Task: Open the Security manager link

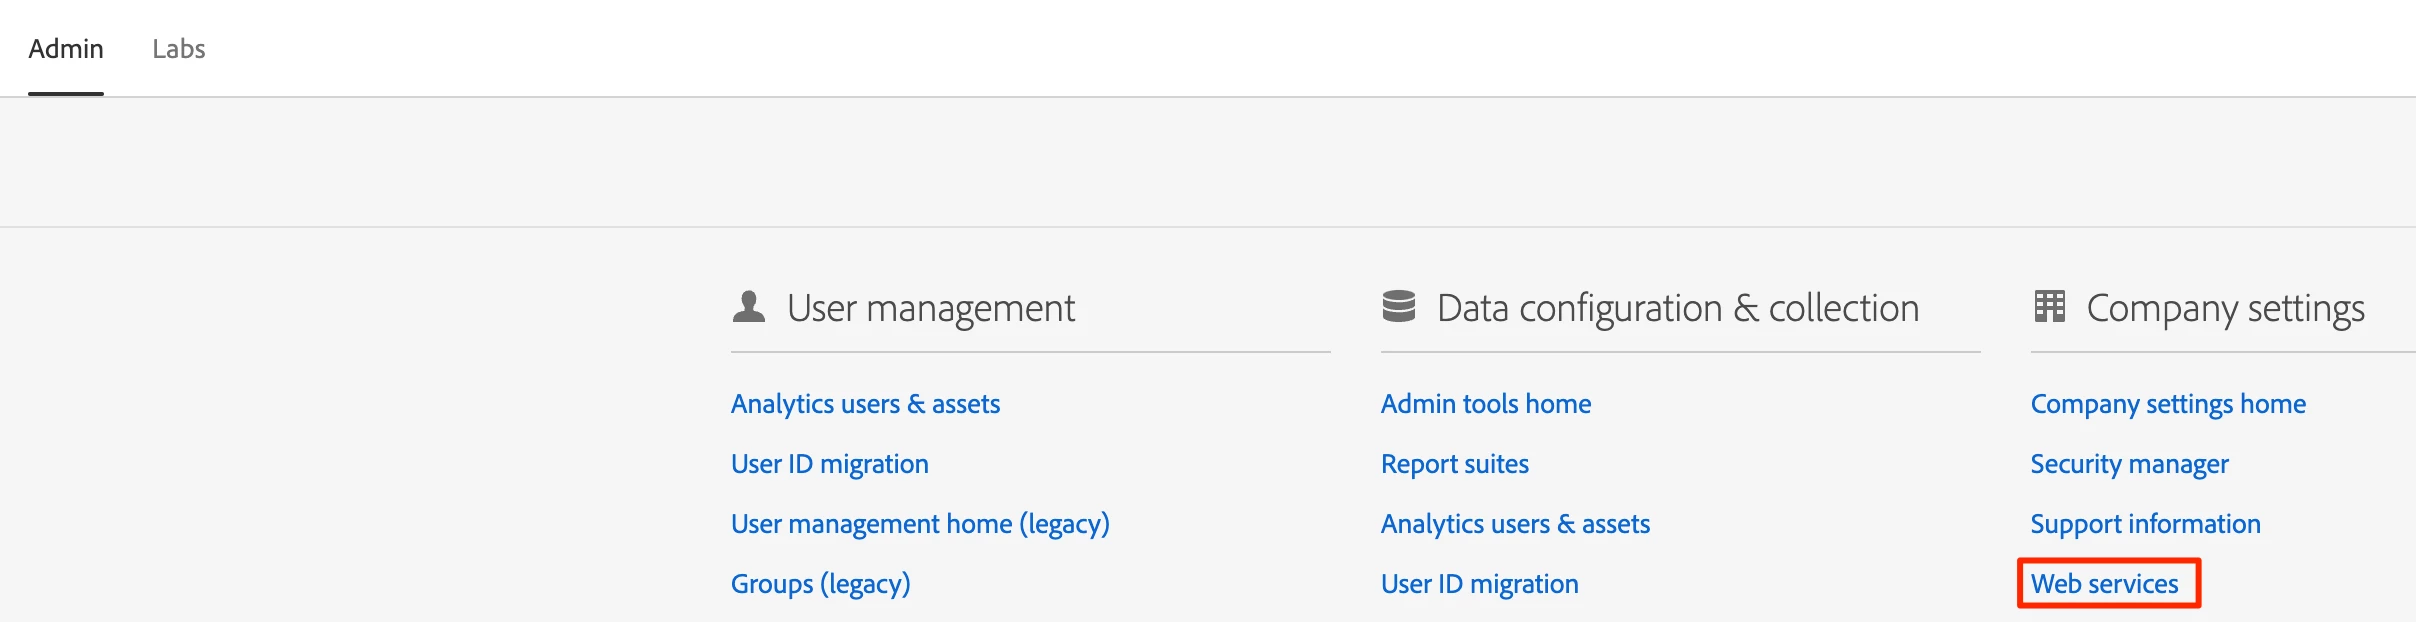Action: (x=2129, y=464)
